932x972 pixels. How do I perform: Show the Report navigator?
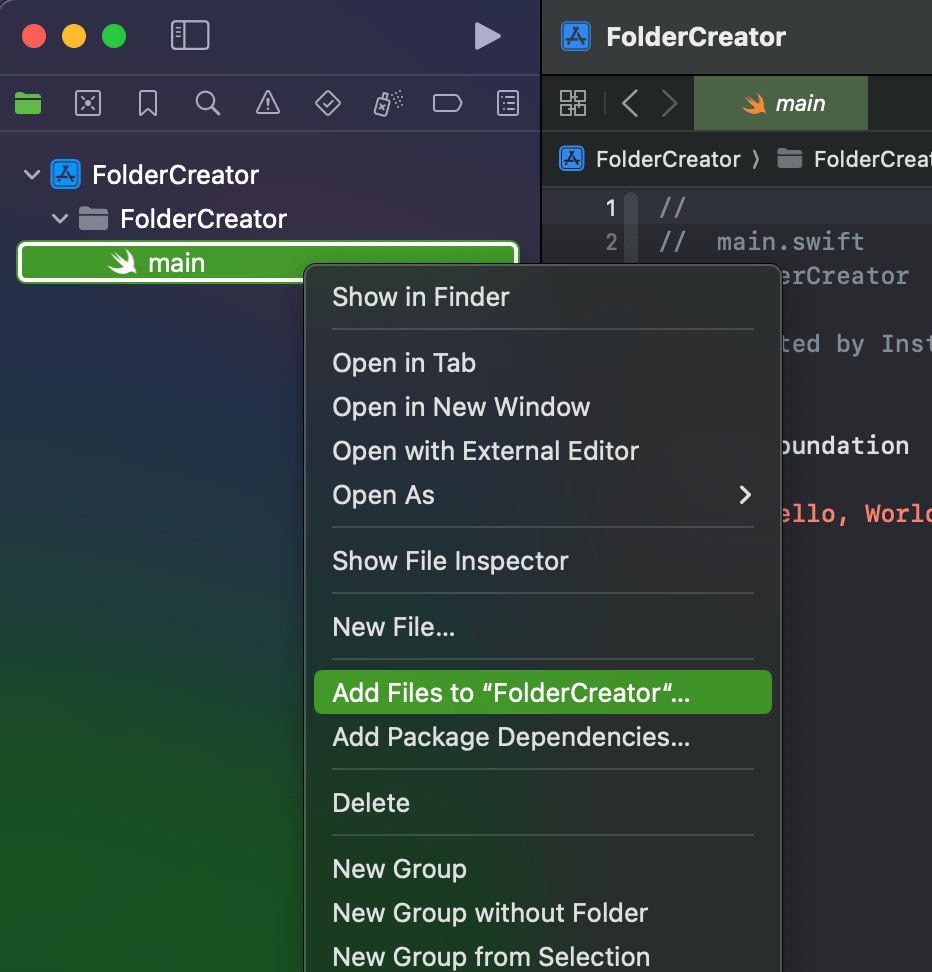point(508,103)
